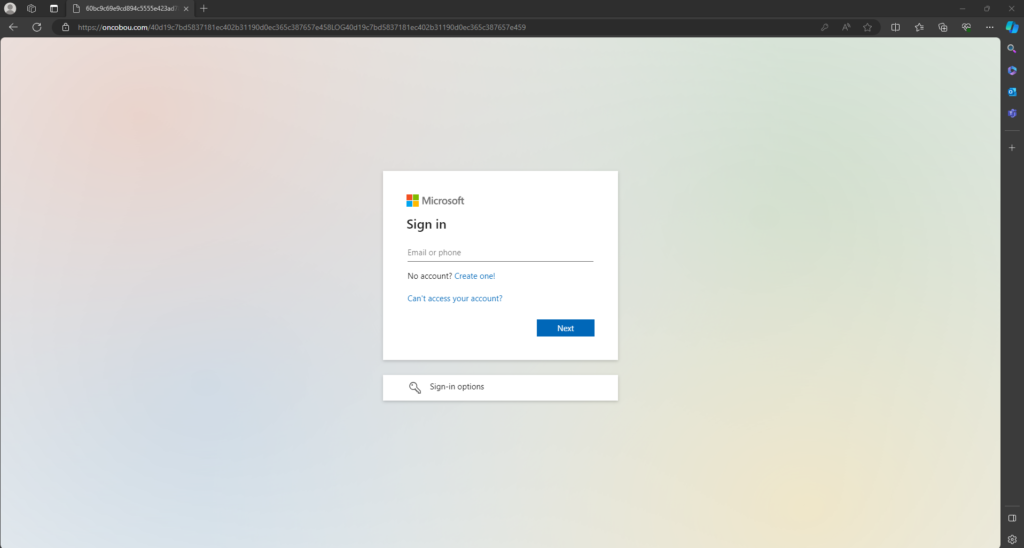Minimize the browser window
The image size is (1024, 548).
click(963, 8)
